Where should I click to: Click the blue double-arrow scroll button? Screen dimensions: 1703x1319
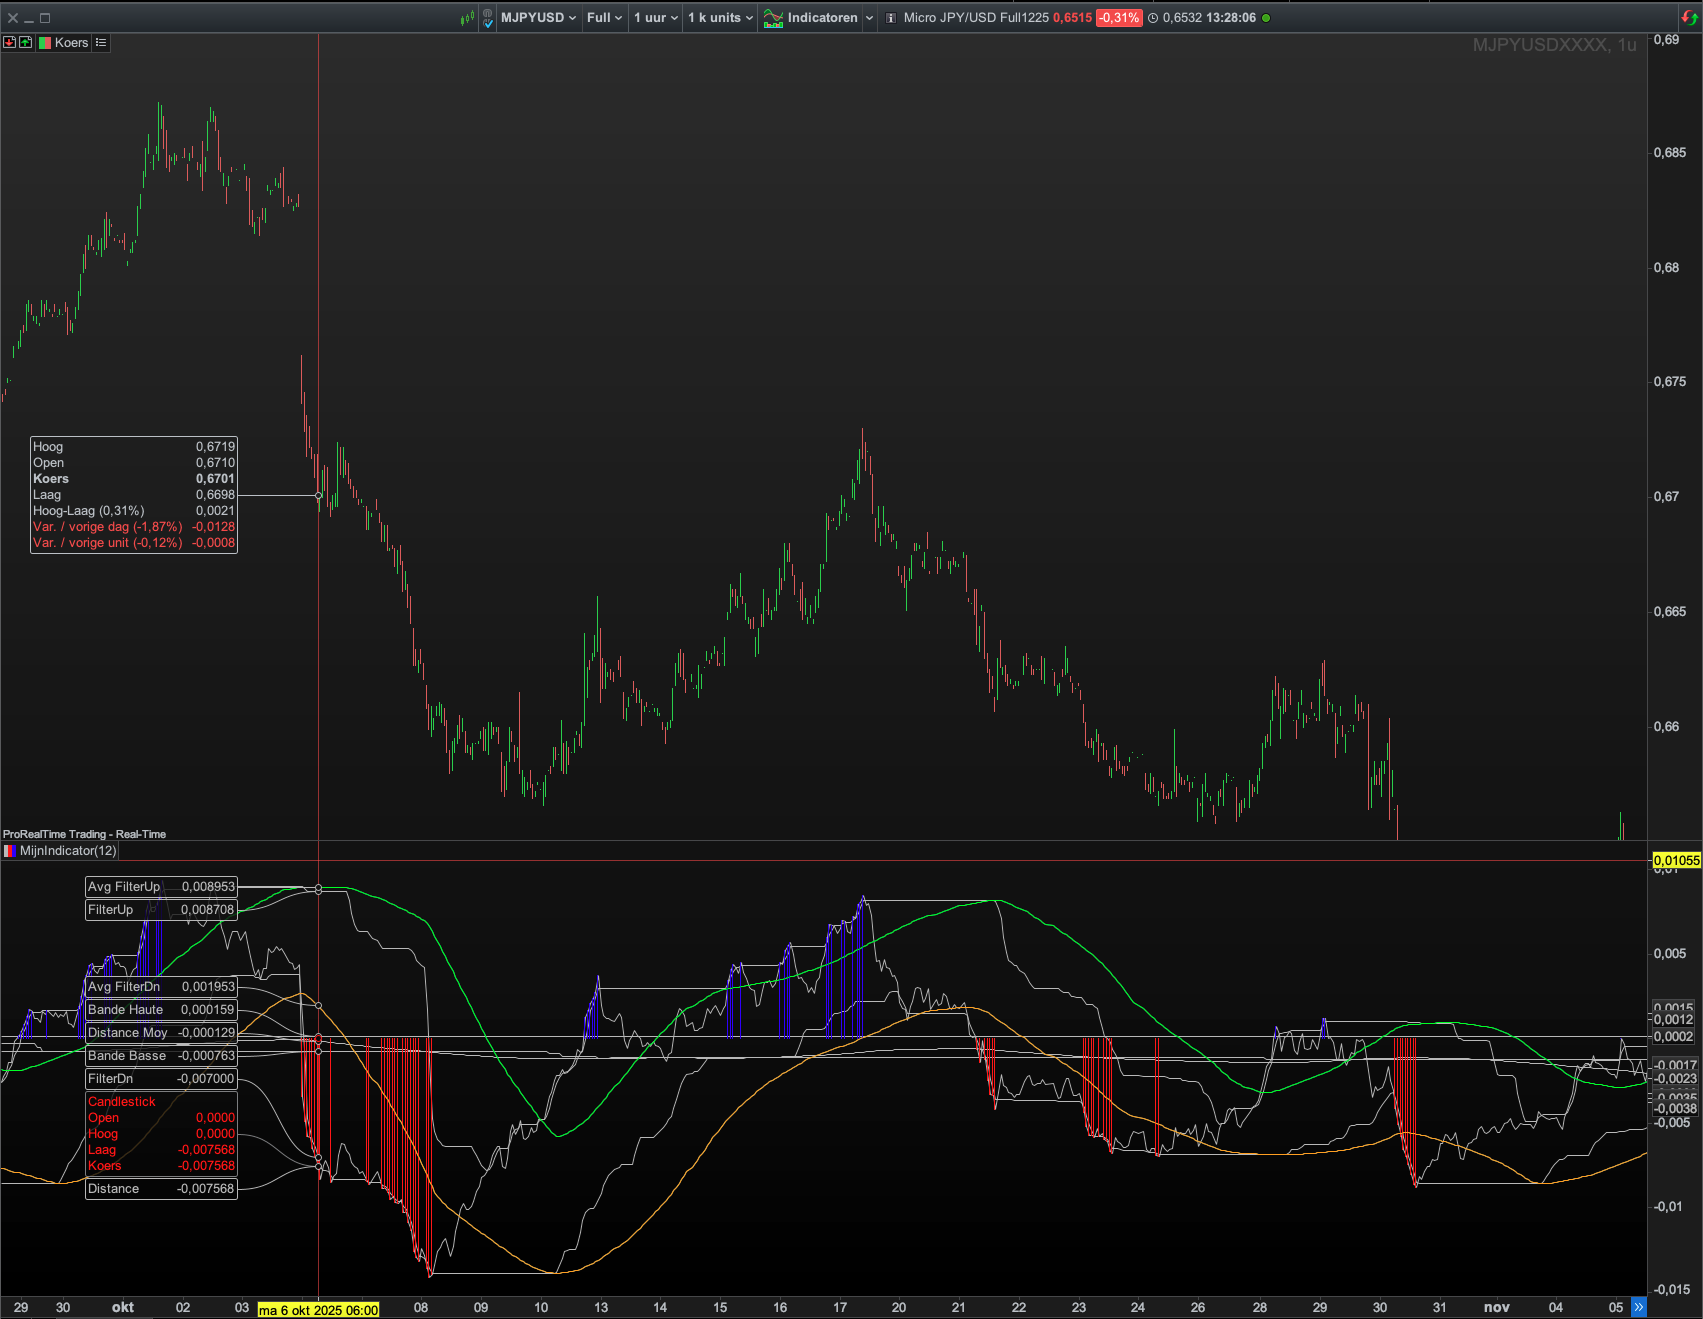point(1638,1307)
